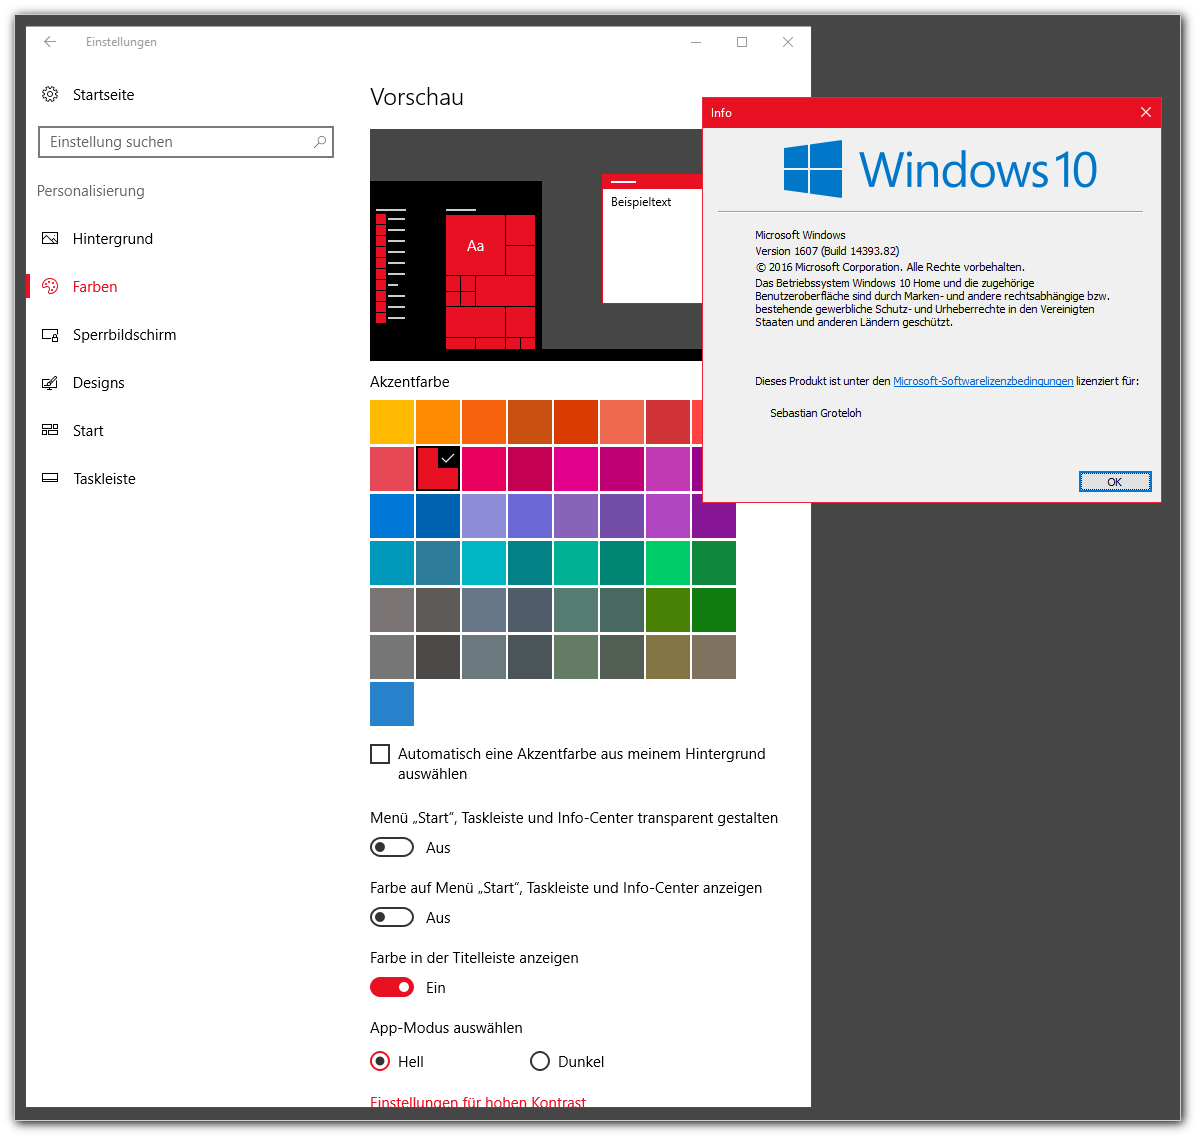Viewport: 1196px width, 1136px height.
Task: Turn off color in title bar
Action: (x=392, y=987)
